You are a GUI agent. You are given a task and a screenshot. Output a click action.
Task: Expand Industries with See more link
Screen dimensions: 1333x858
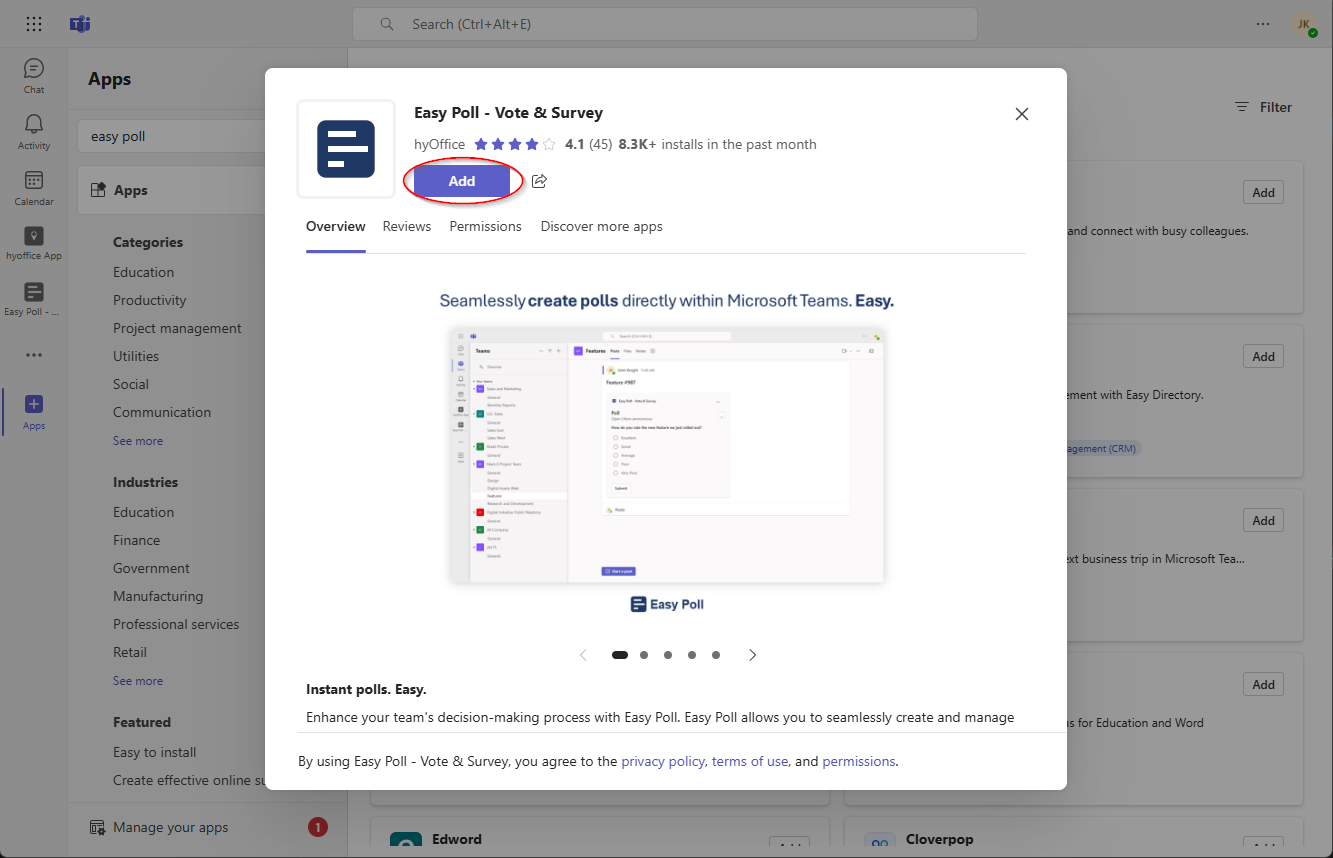(138, 681)
